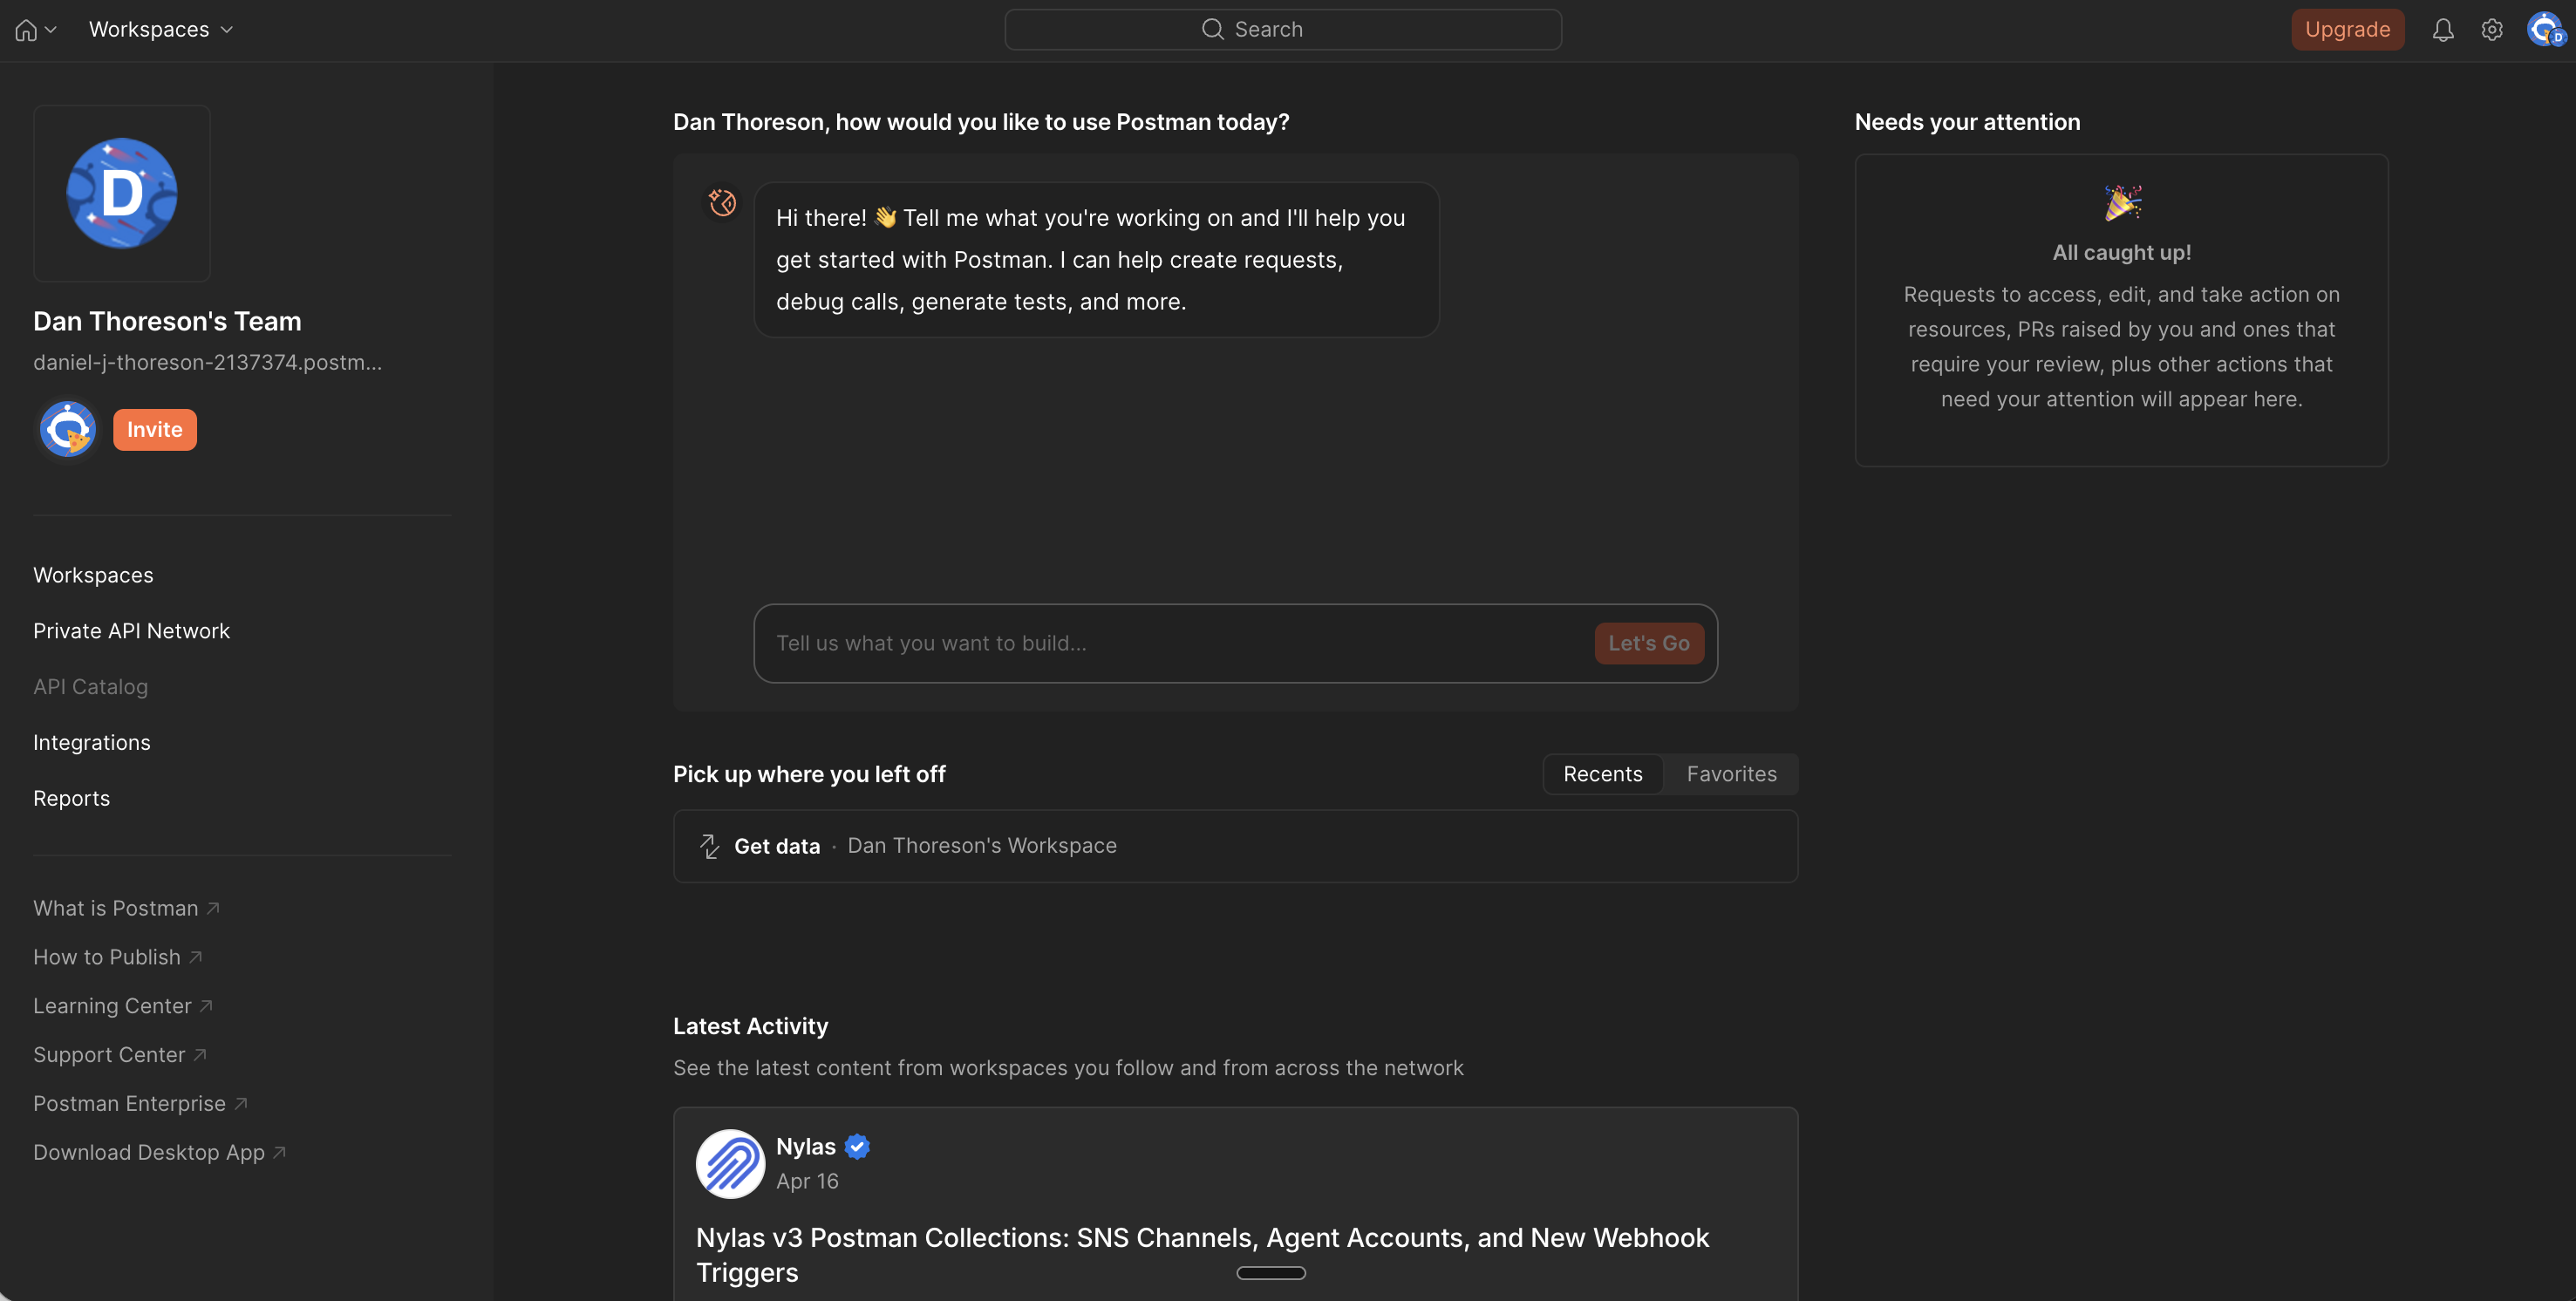The height and width of the screenshot is (1301, 2576).
Task: Click the activity progress bar under Nylas post
Action: pyautogui.click(x=1271, y=1272)
